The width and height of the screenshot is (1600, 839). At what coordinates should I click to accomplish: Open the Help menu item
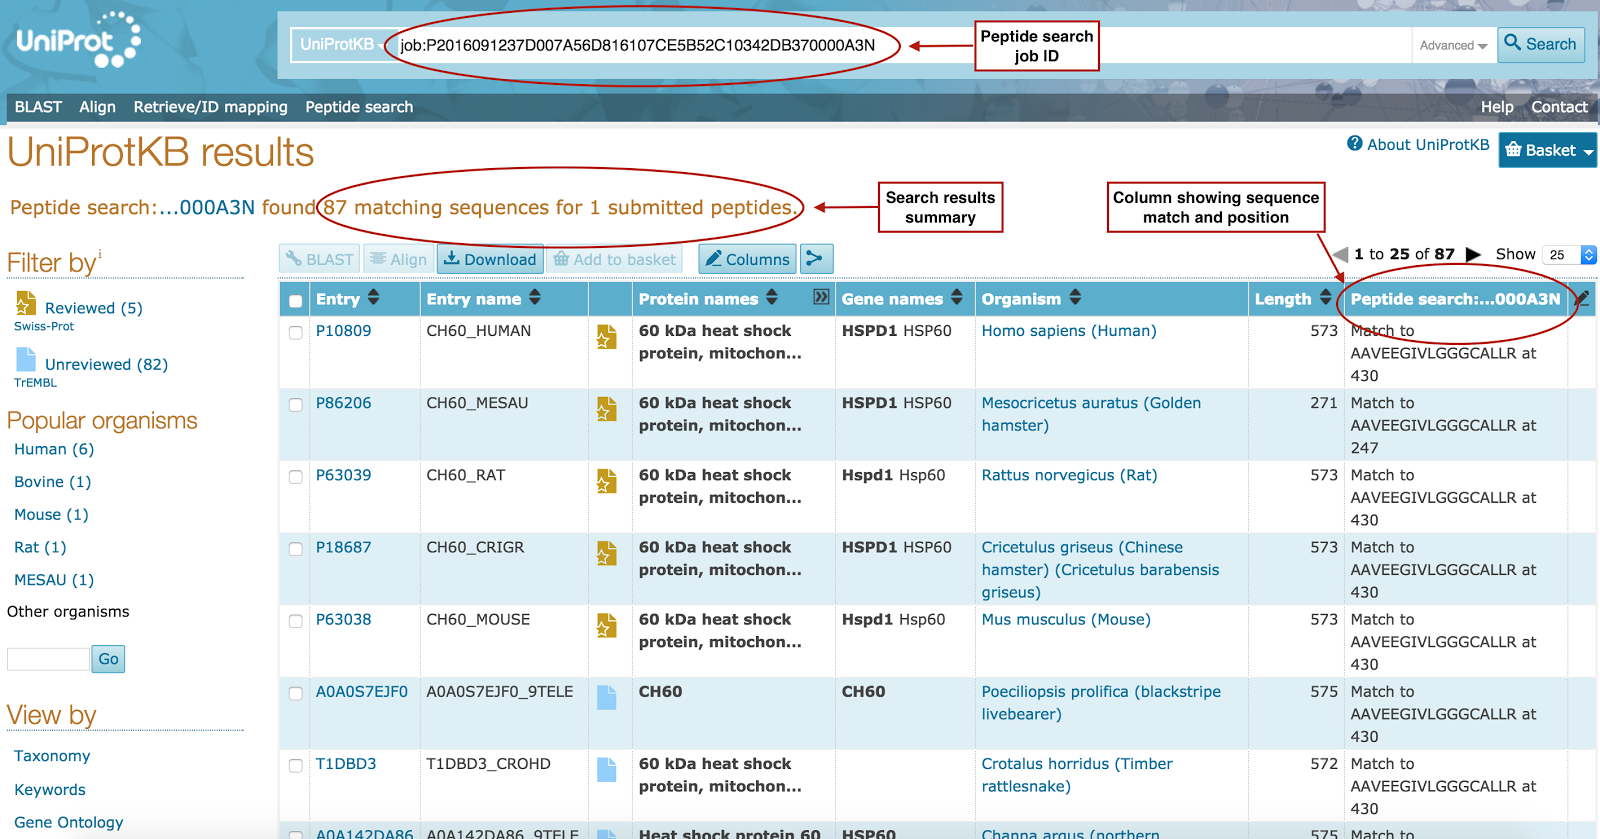point(1497,107)
